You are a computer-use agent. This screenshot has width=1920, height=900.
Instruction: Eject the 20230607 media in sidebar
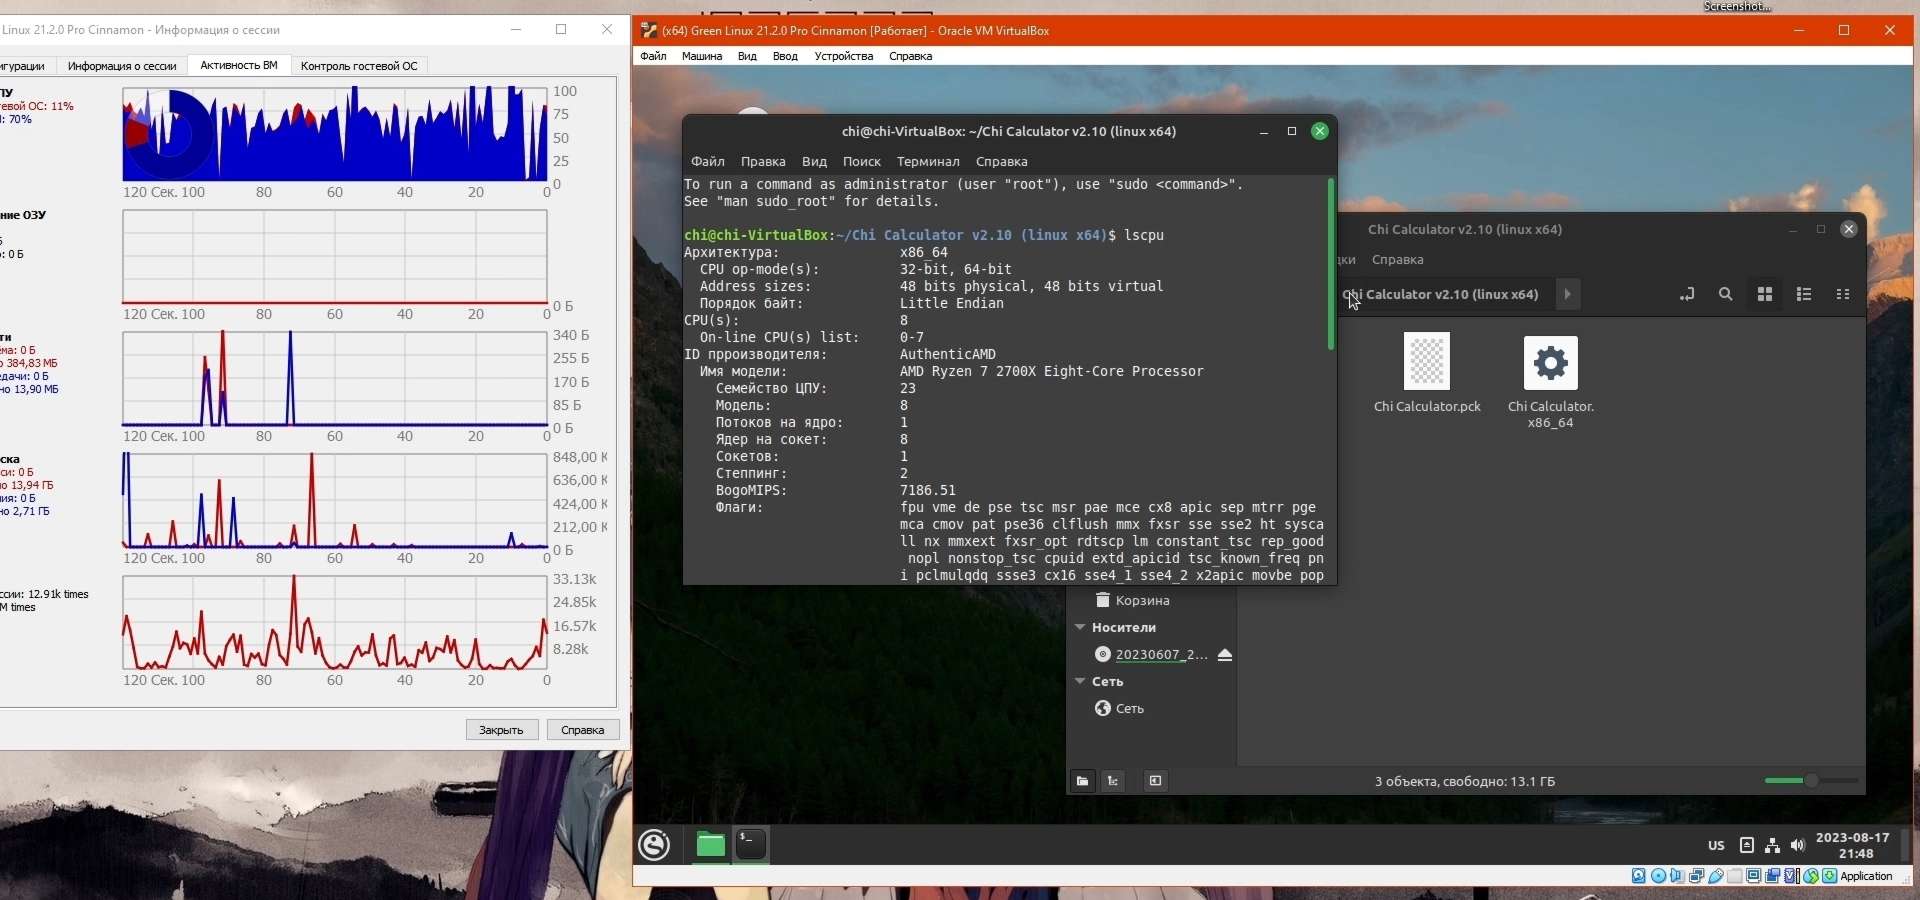click(1225, 655)
